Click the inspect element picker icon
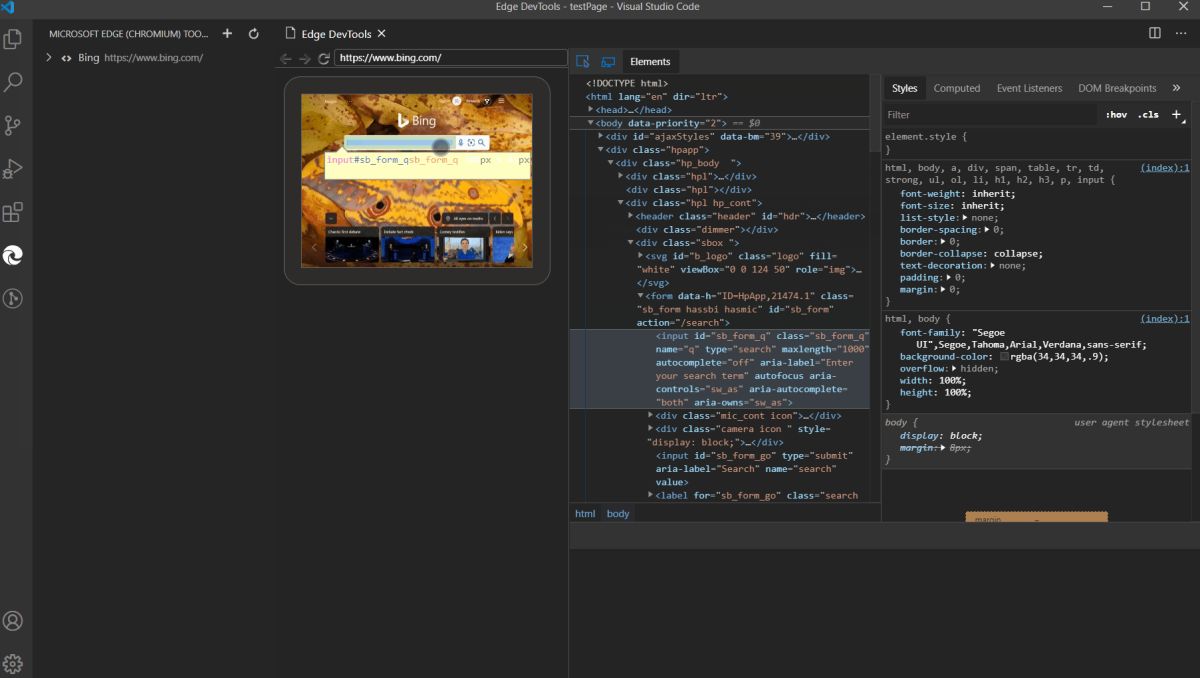 pos(583,61)
